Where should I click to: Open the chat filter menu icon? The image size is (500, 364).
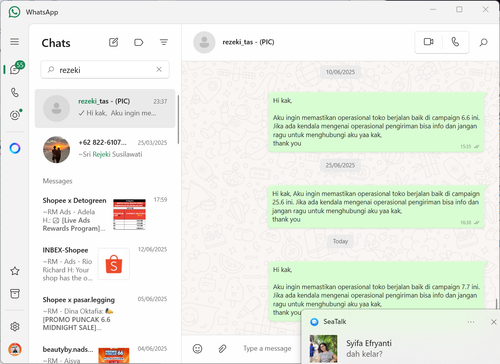pyautogui.click(x=164, y=42)
